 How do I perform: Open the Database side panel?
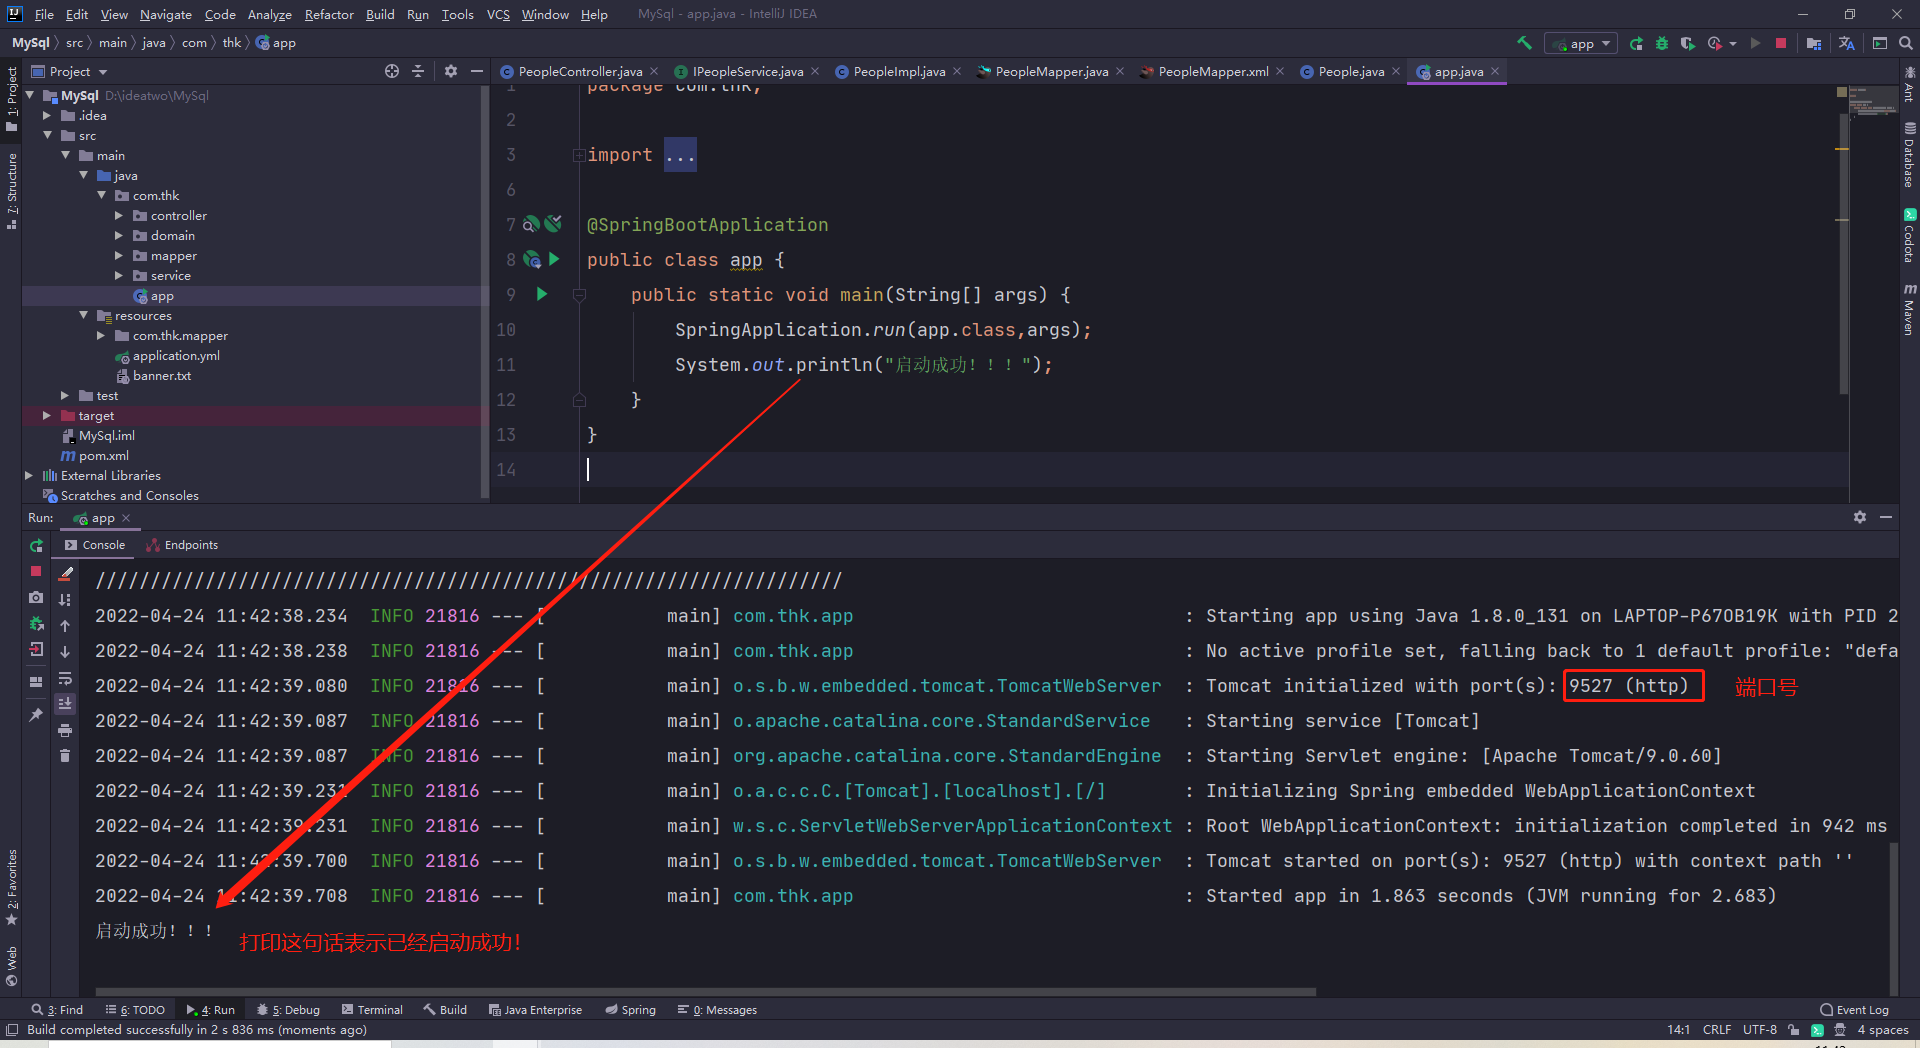(1909, 154)
